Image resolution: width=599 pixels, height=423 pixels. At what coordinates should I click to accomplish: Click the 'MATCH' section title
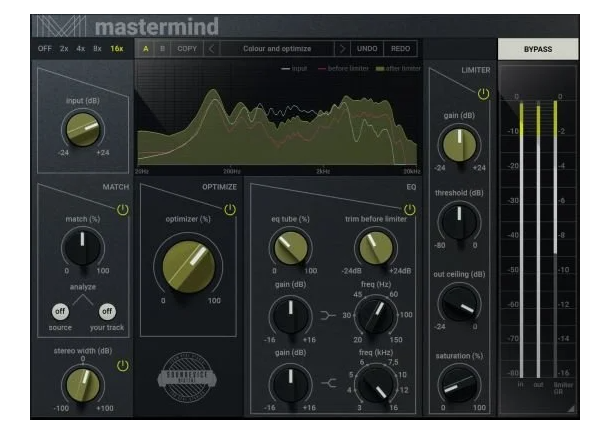tap(116, 187)
